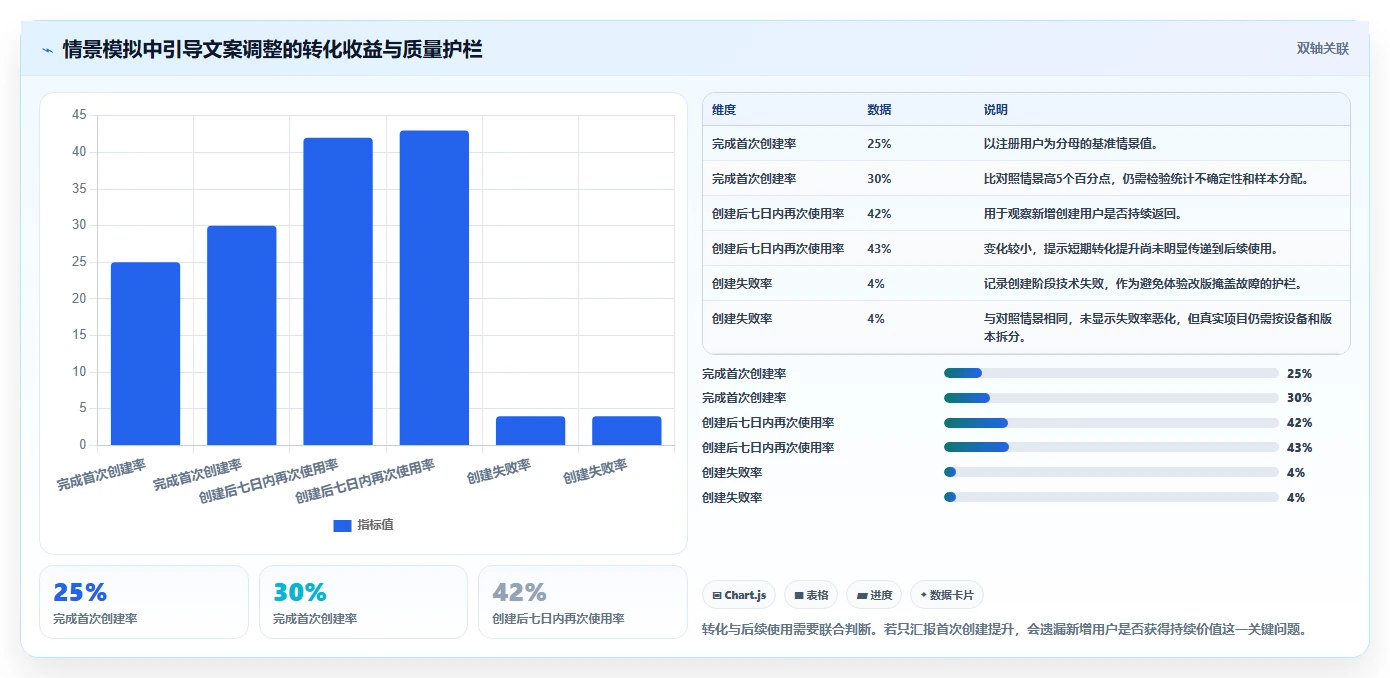Click the 25% value in the table

[x=879, y=144]
